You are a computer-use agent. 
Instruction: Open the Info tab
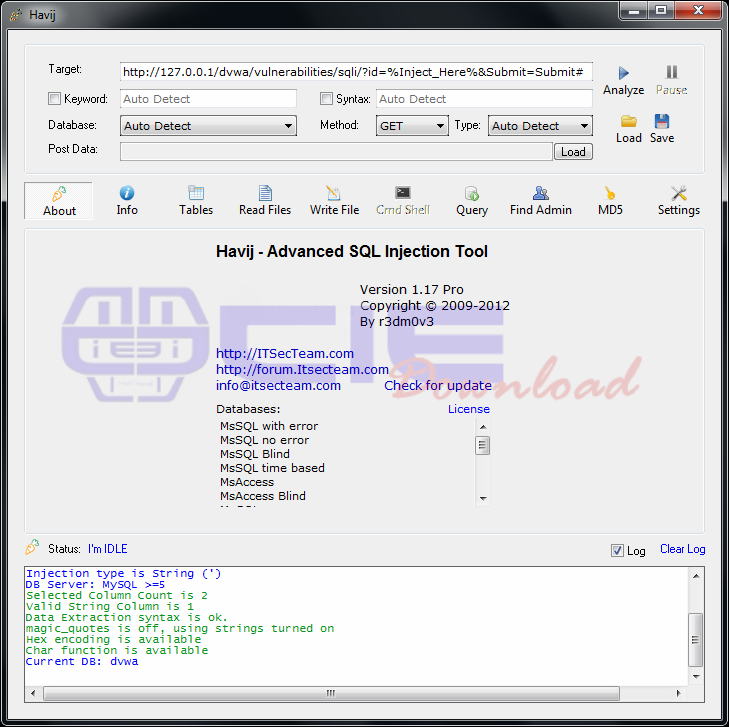click(x=127, y=201)
